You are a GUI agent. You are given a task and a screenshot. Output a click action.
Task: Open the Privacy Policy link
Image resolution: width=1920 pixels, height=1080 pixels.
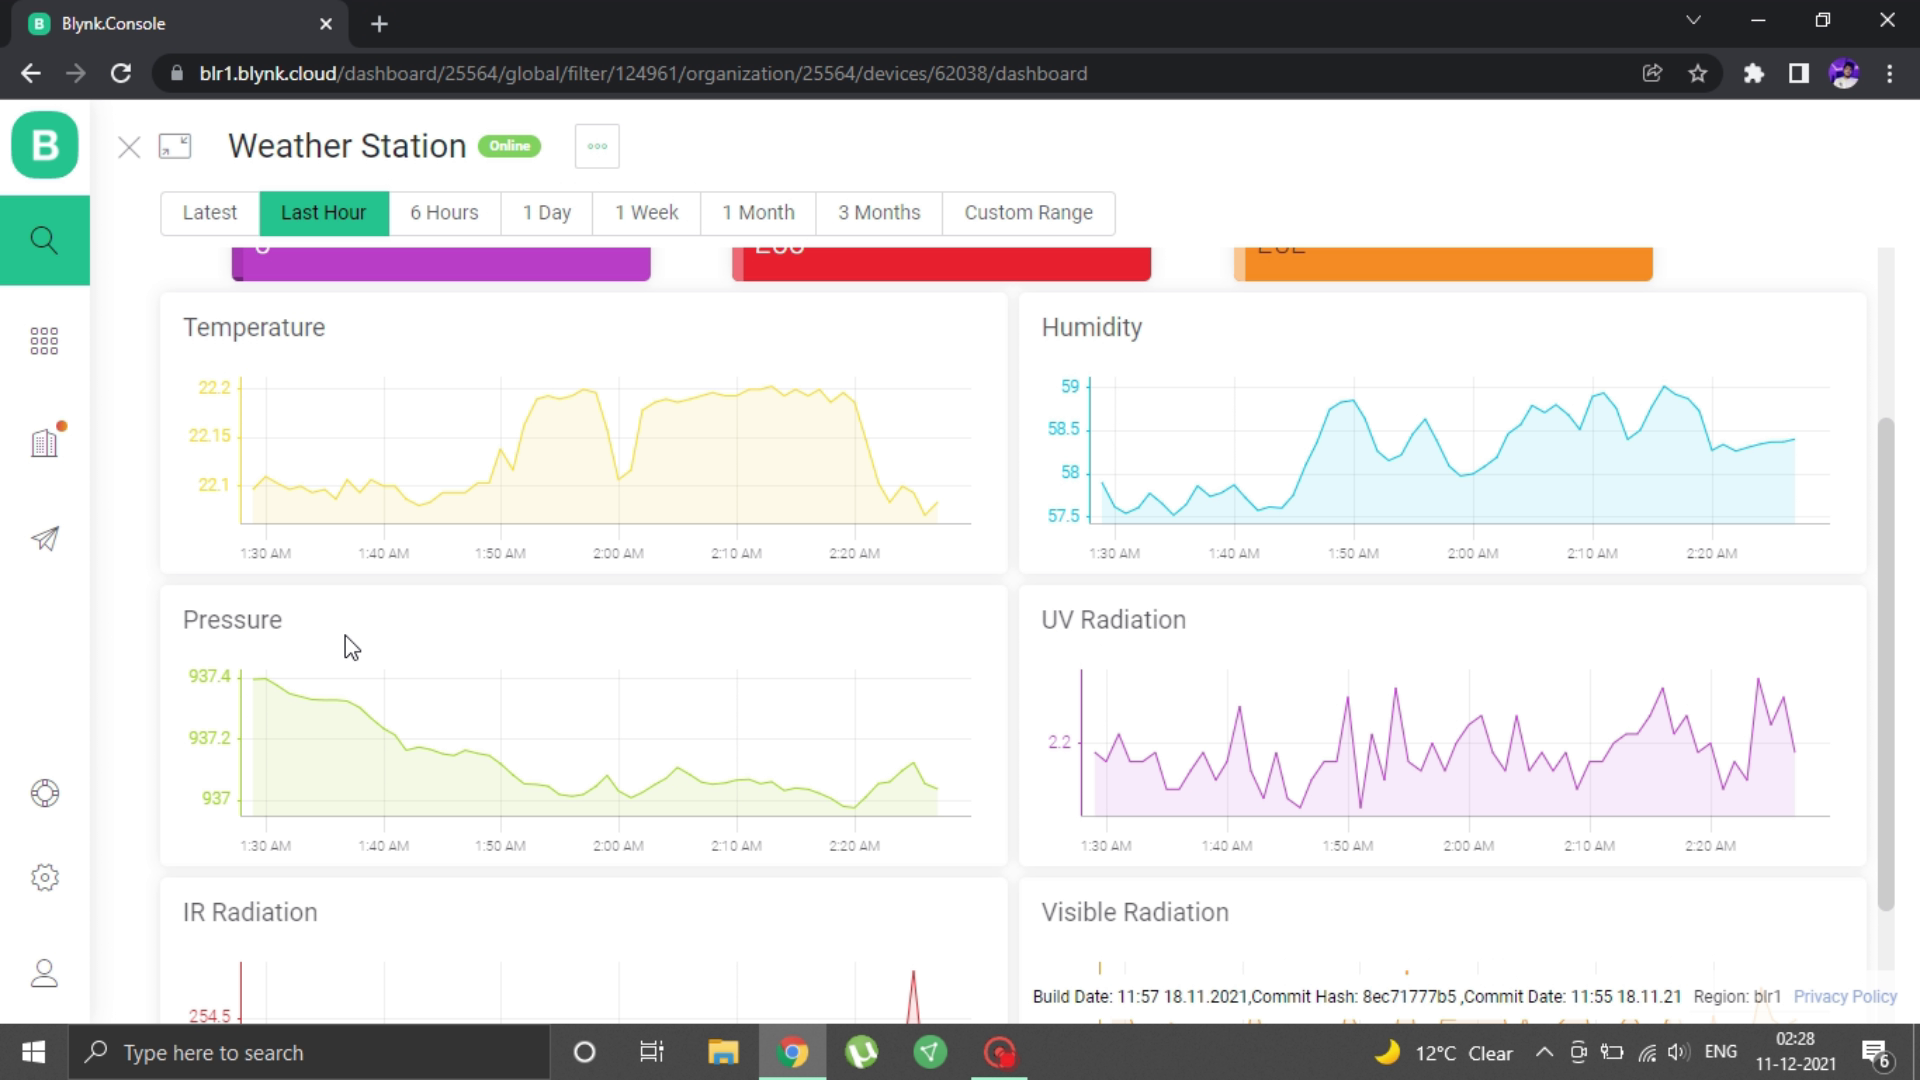pos(1845,996)
